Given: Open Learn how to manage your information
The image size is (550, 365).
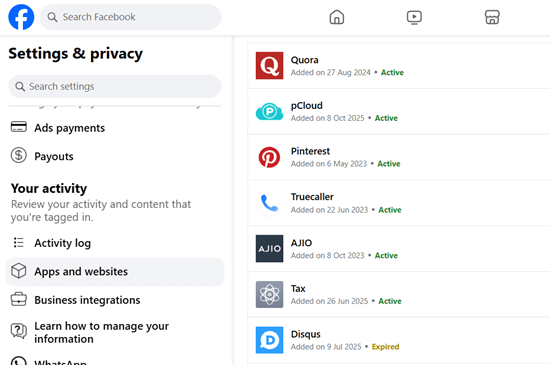Looking at the screenshot, I should 115,332.
